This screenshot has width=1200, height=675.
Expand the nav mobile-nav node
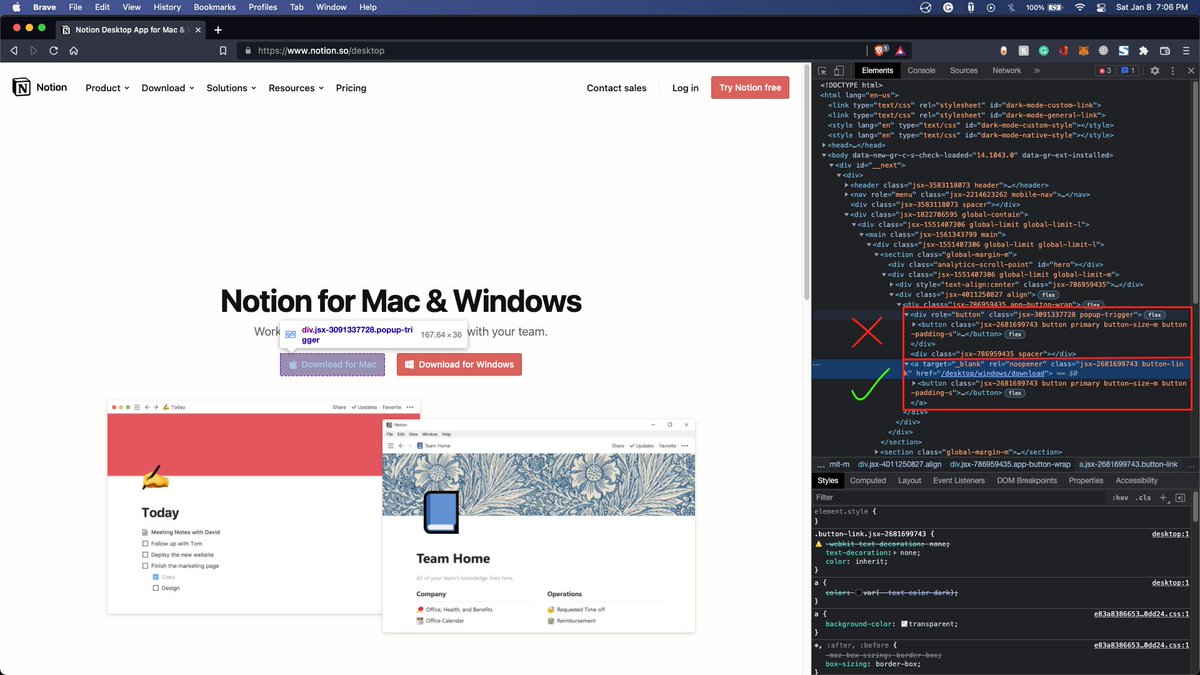847,195
